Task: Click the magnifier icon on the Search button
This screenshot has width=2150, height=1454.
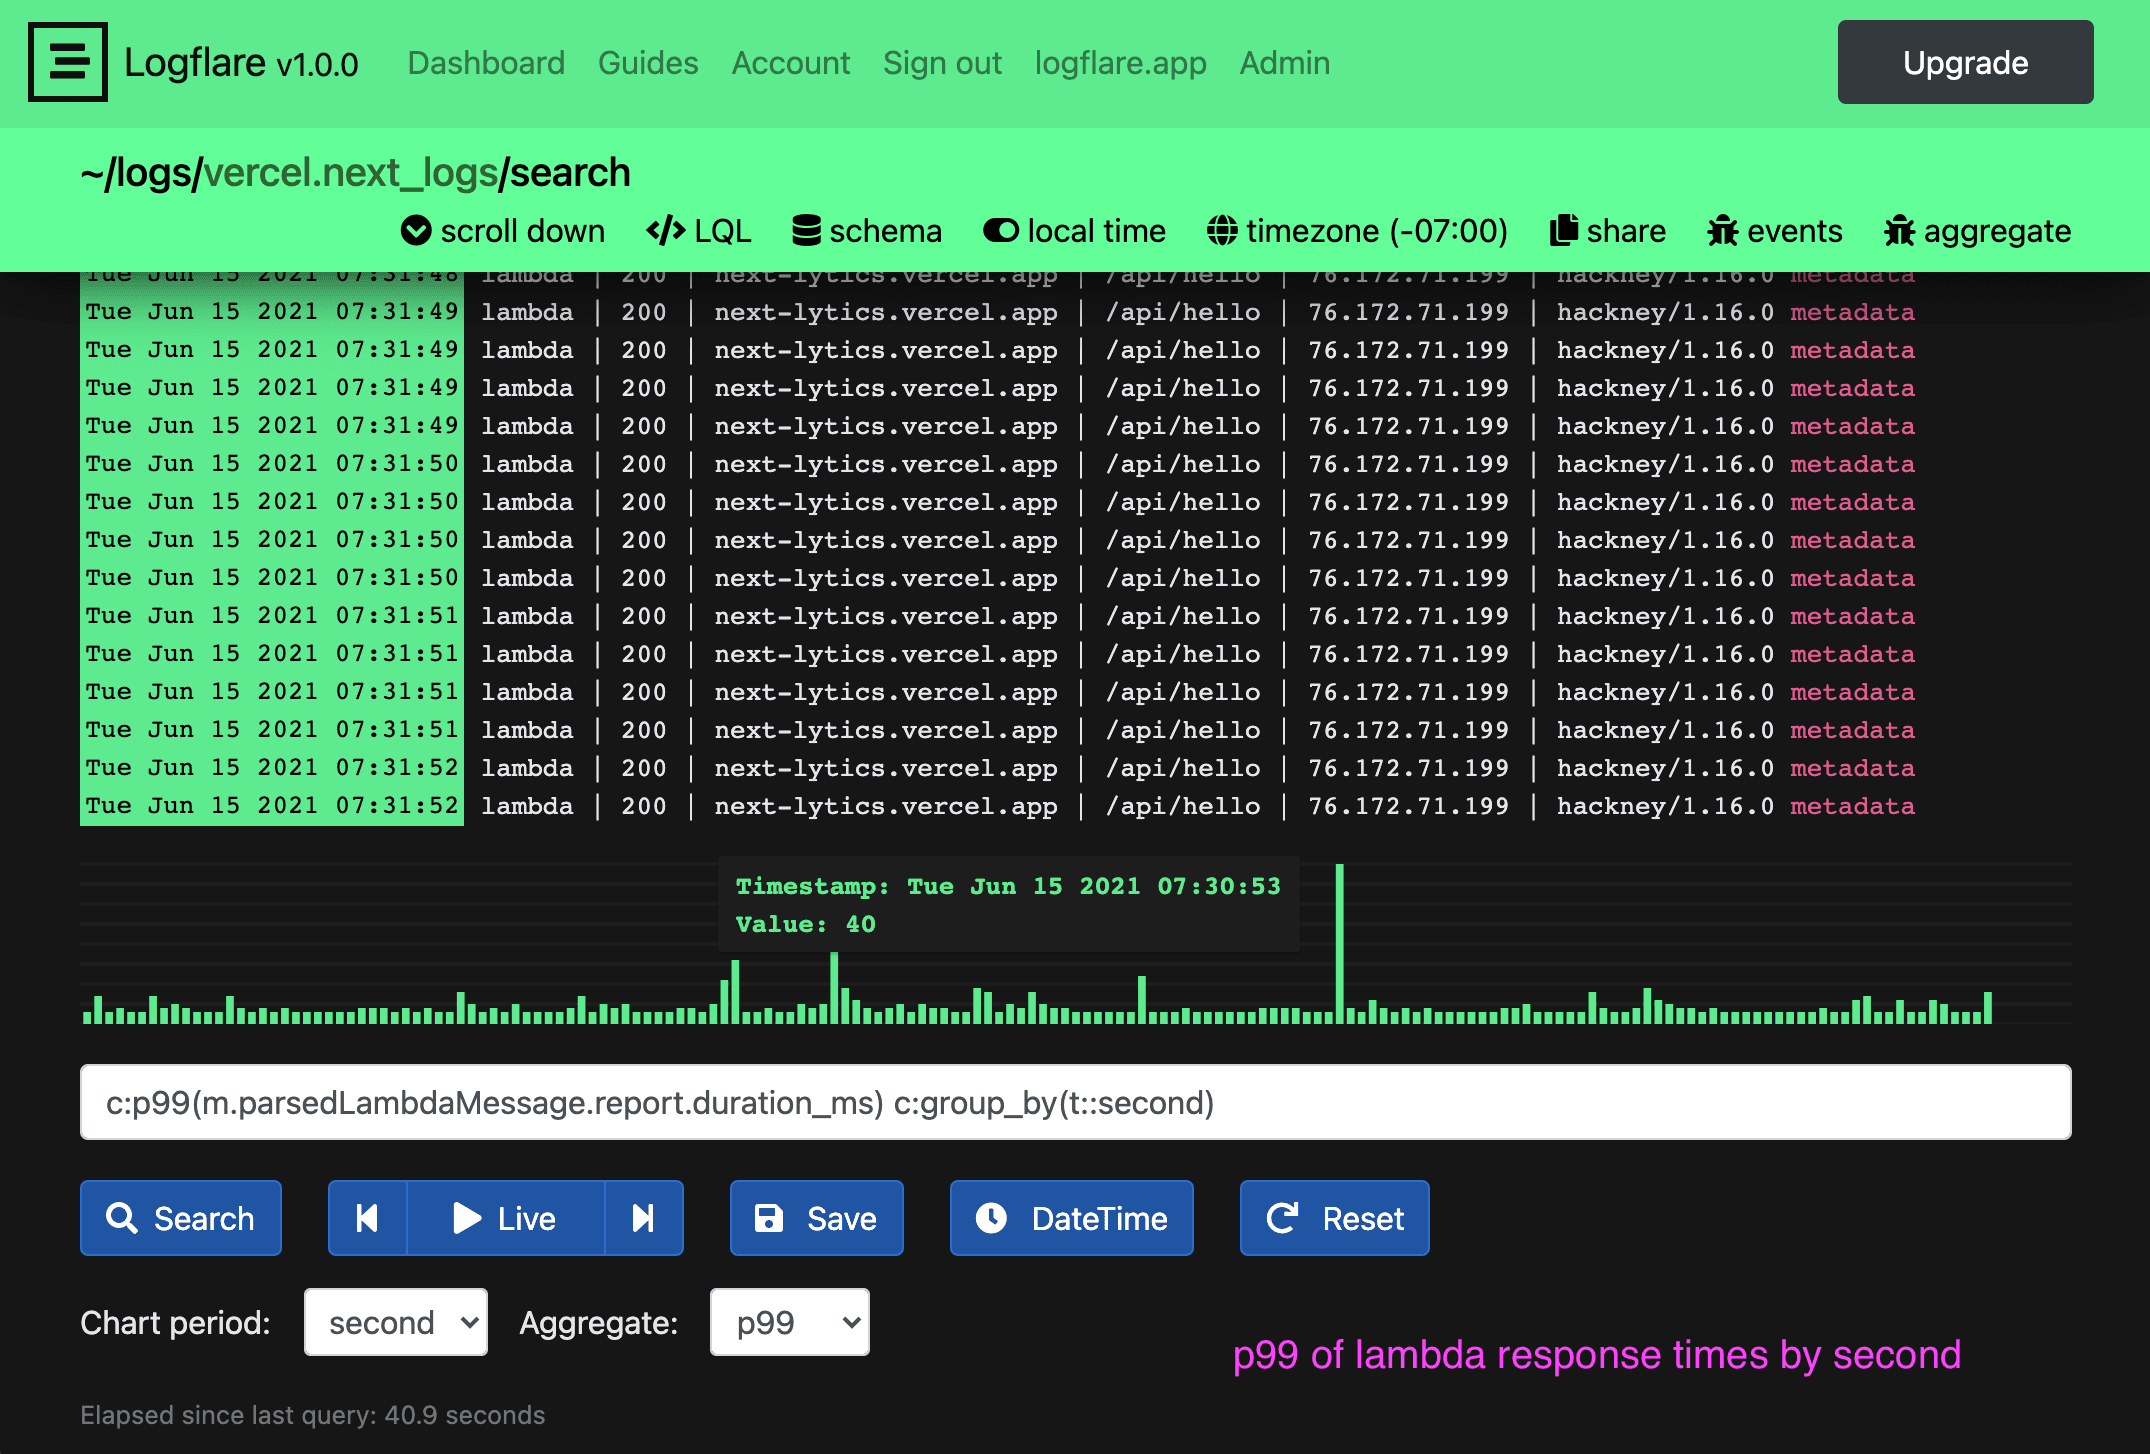Action: click(x=122, y=1218)
